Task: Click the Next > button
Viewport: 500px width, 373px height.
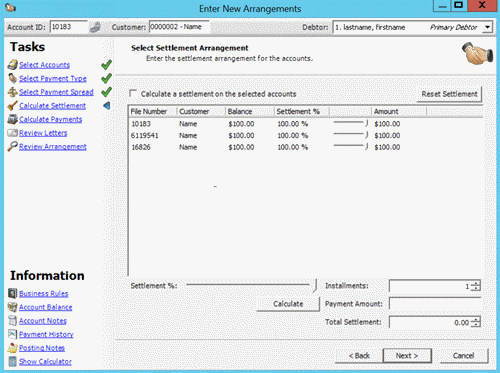Action: tap(407, 356)
